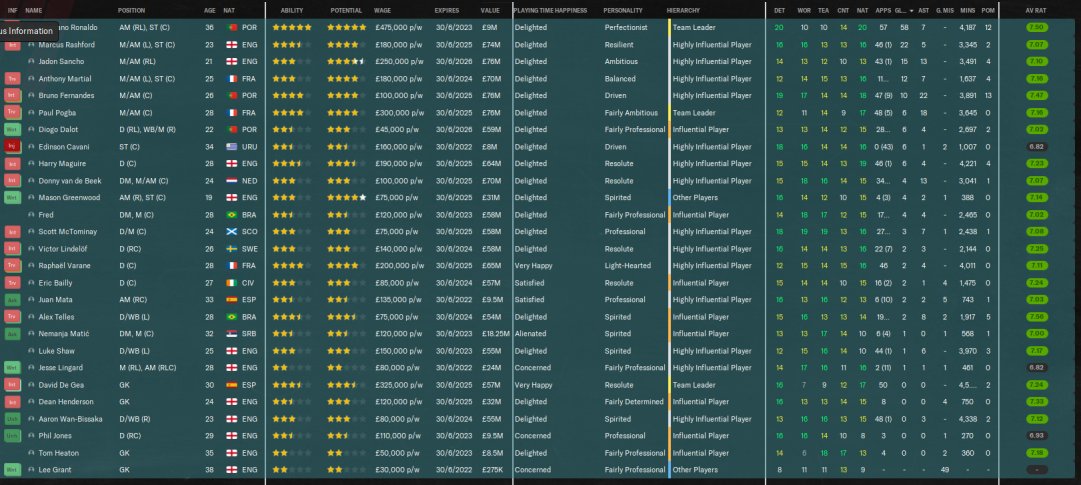Open Donny van de Beek's profile
1081x485 pixels.
pos(70,181)
